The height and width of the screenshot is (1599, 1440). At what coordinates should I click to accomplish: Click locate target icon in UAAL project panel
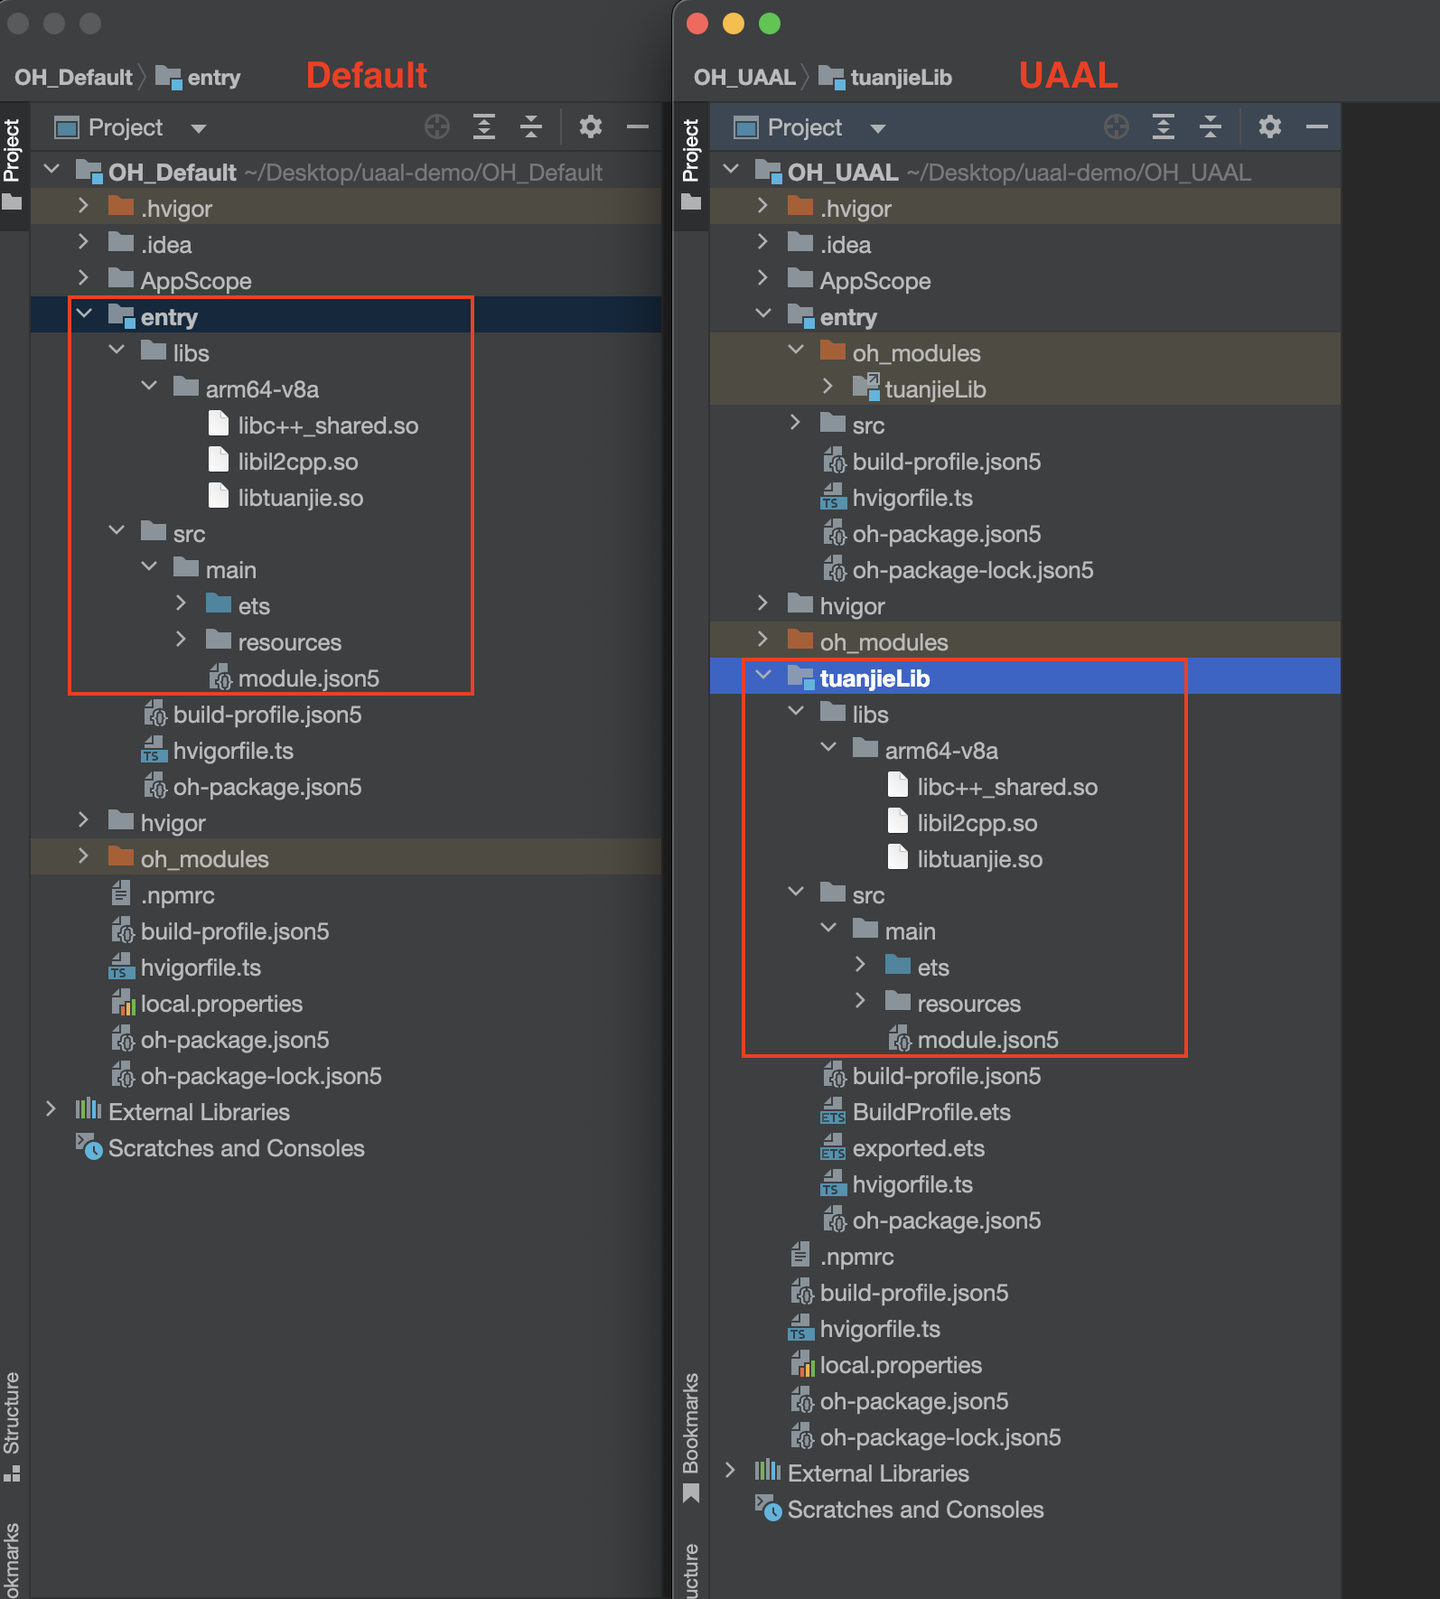[x=1116, y=127]
